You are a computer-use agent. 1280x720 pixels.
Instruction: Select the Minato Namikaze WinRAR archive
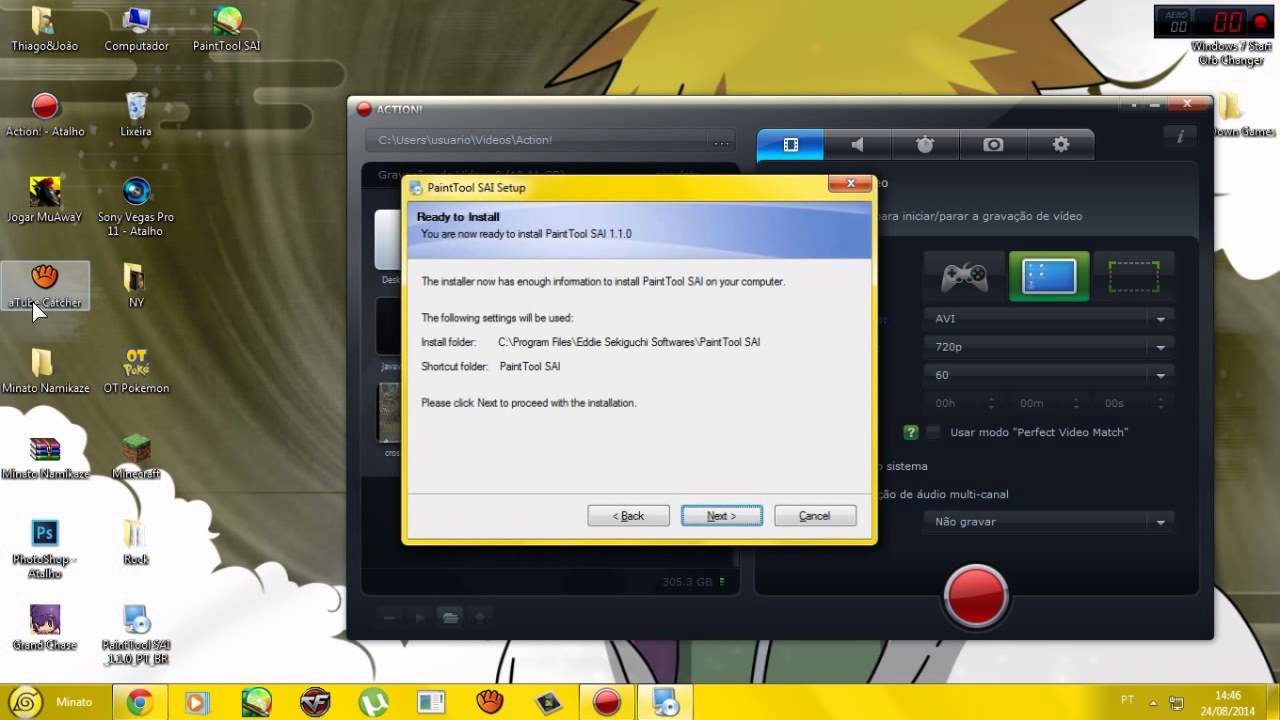point(44,458)
